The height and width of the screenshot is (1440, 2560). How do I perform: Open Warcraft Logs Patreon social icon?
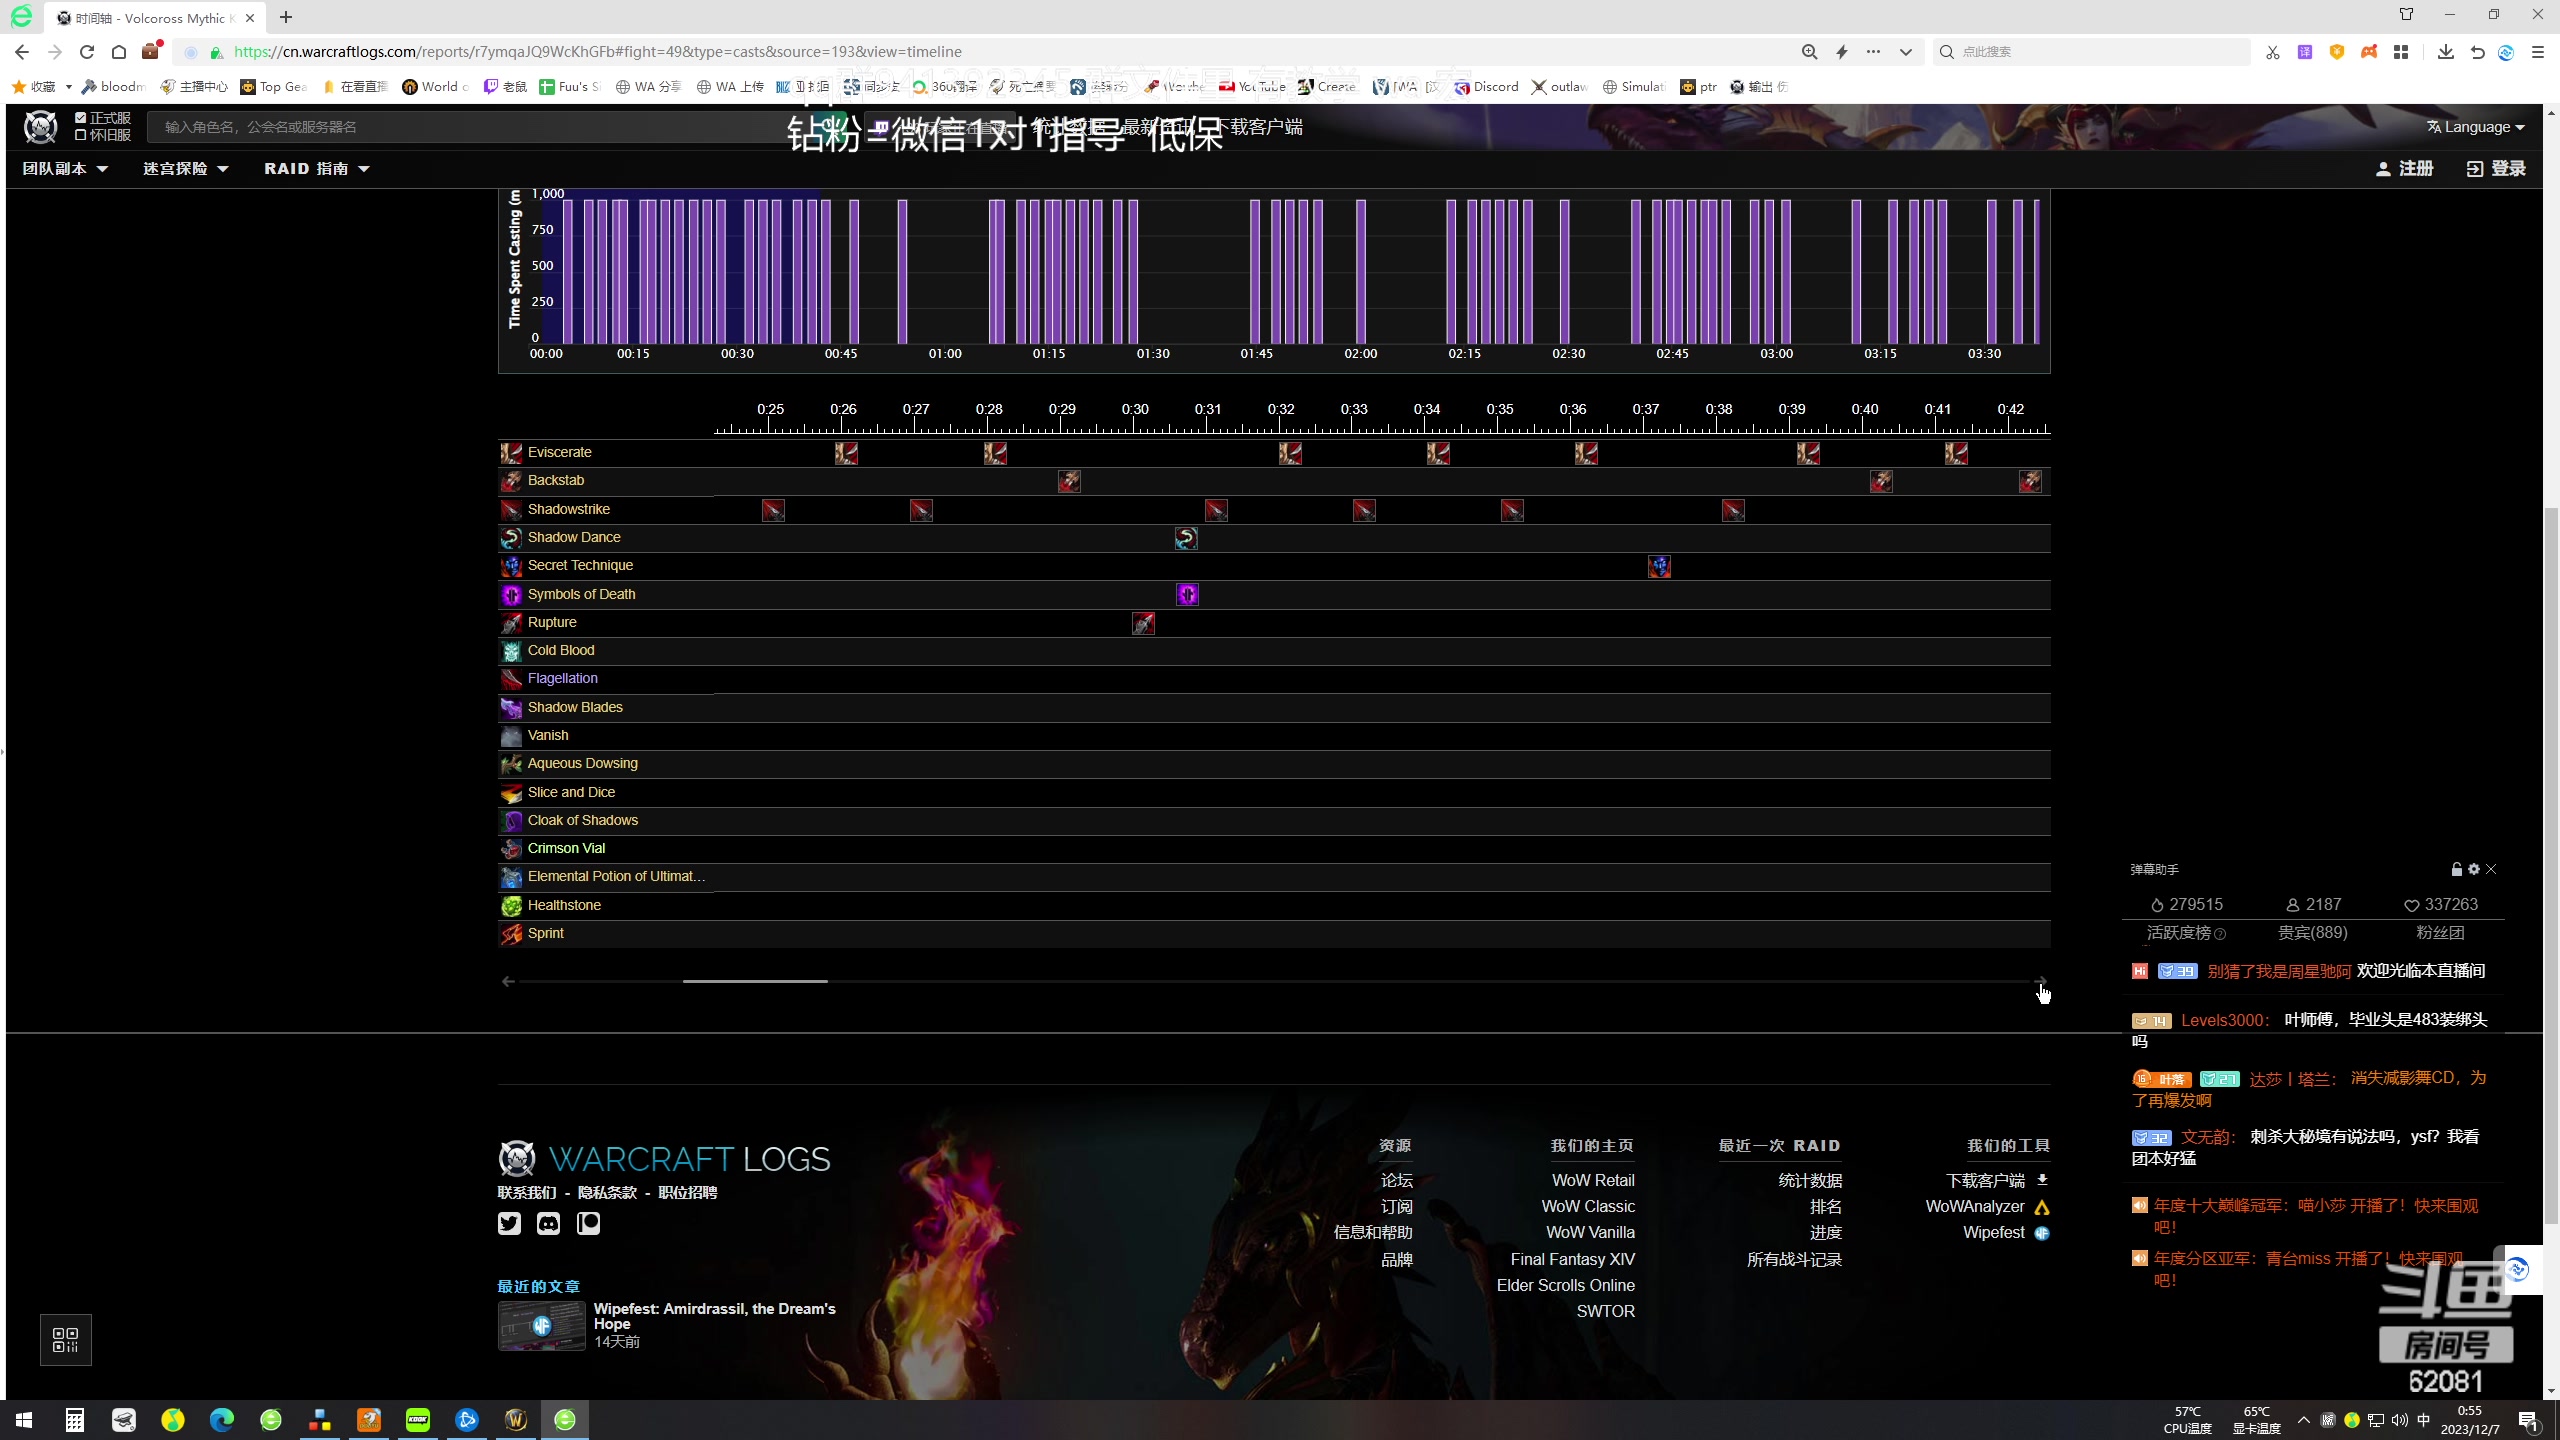coord(588,1223)
